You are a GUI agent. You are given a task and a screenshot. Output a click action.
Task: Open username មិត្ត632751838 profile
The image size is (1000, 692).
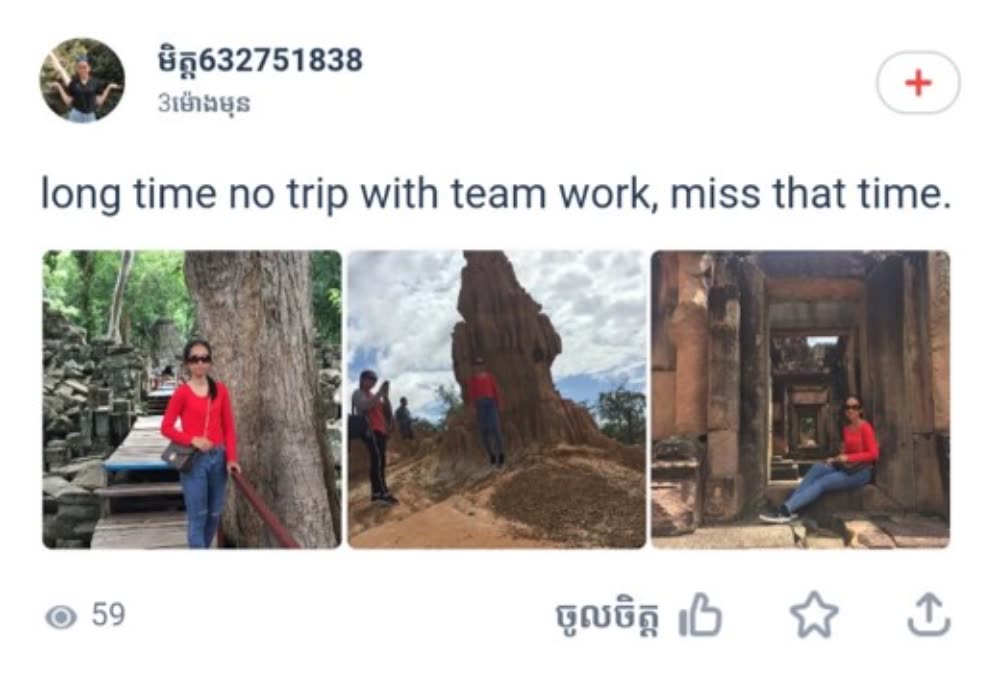tap(260, 61)
